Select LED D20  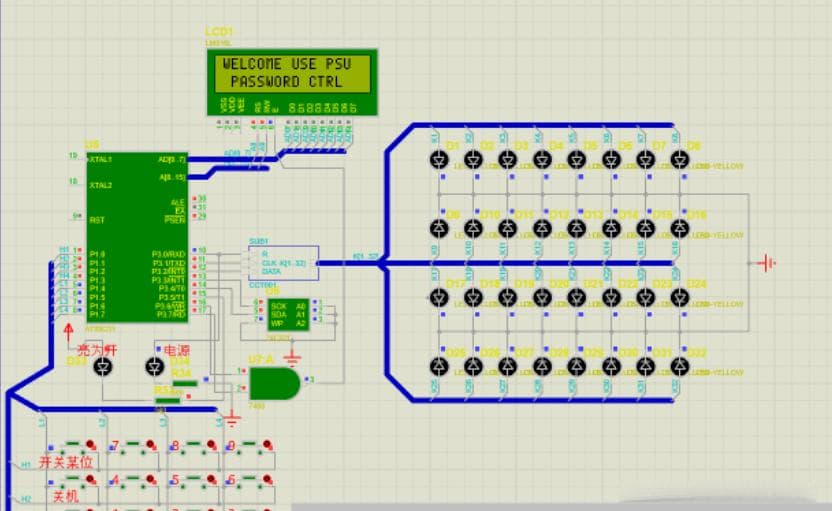[x=542, y=298]
